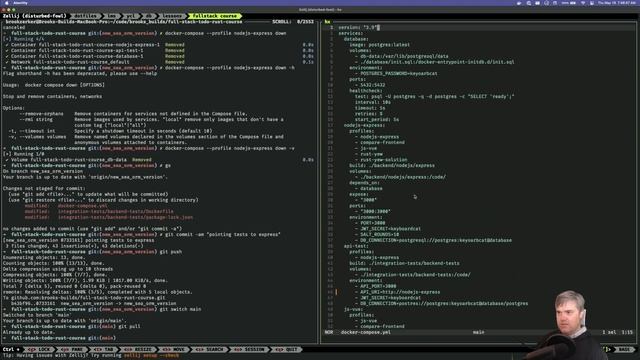Click the TAB mode in status bar
The height and width of the screenshot is (360, 640).
pyautogui.click(x=104, y=349)
